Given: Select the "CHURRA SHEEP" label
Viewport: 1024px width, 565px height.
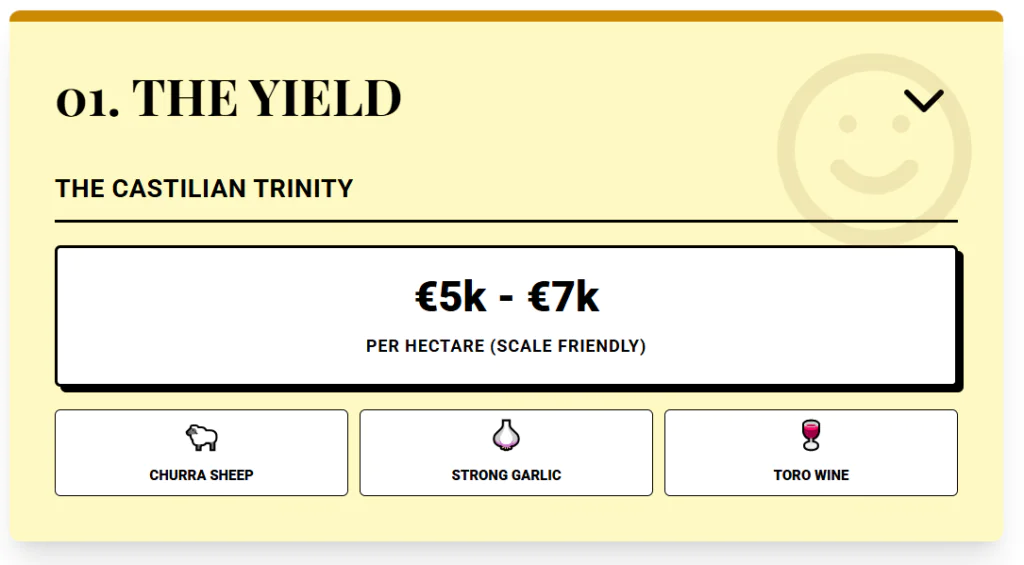Looking at the screenshot, I should point(201,475).
